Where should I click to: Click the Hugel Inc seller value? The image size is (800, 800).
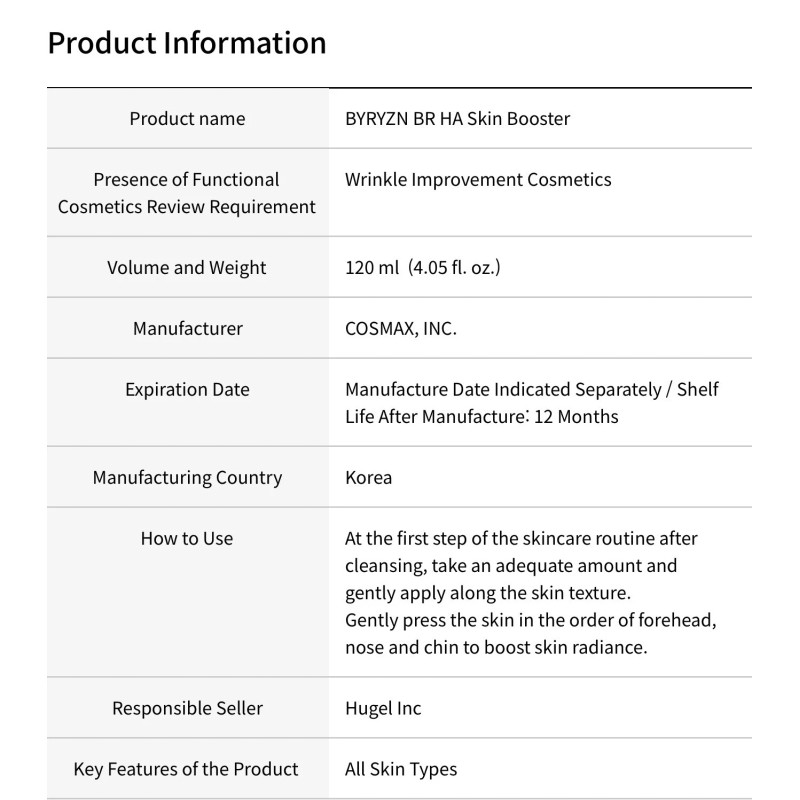click(383, 709)
